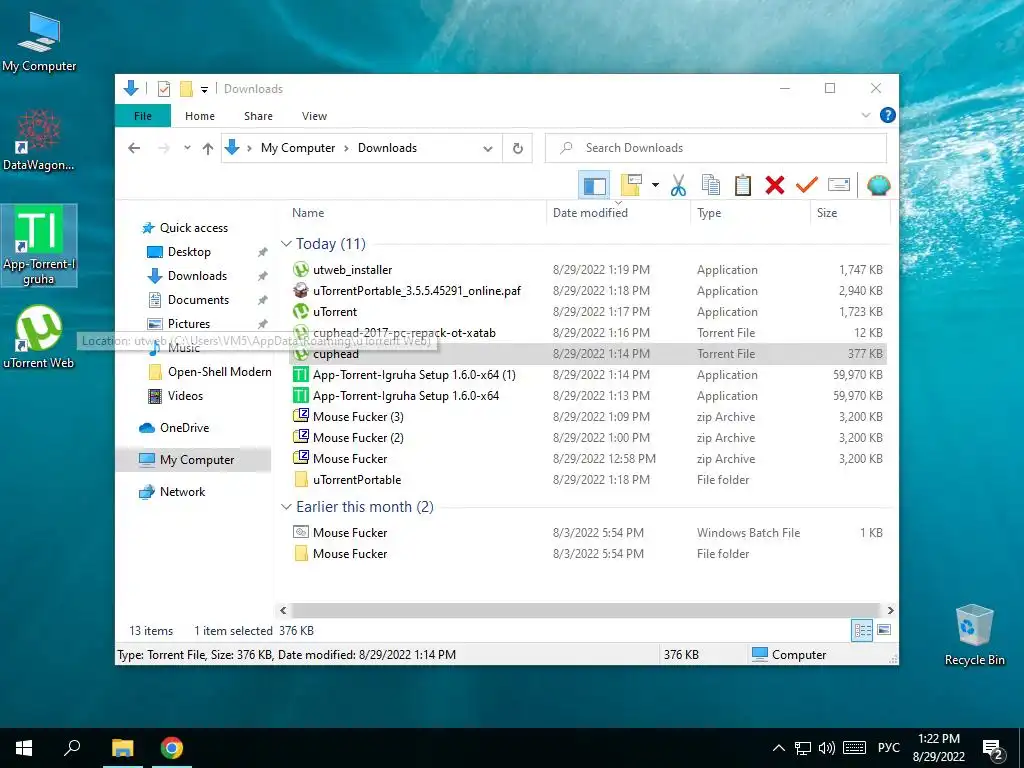1024x768 pixels.
Task: Click My Computer in the address path
Action: [x=298, y=148]
